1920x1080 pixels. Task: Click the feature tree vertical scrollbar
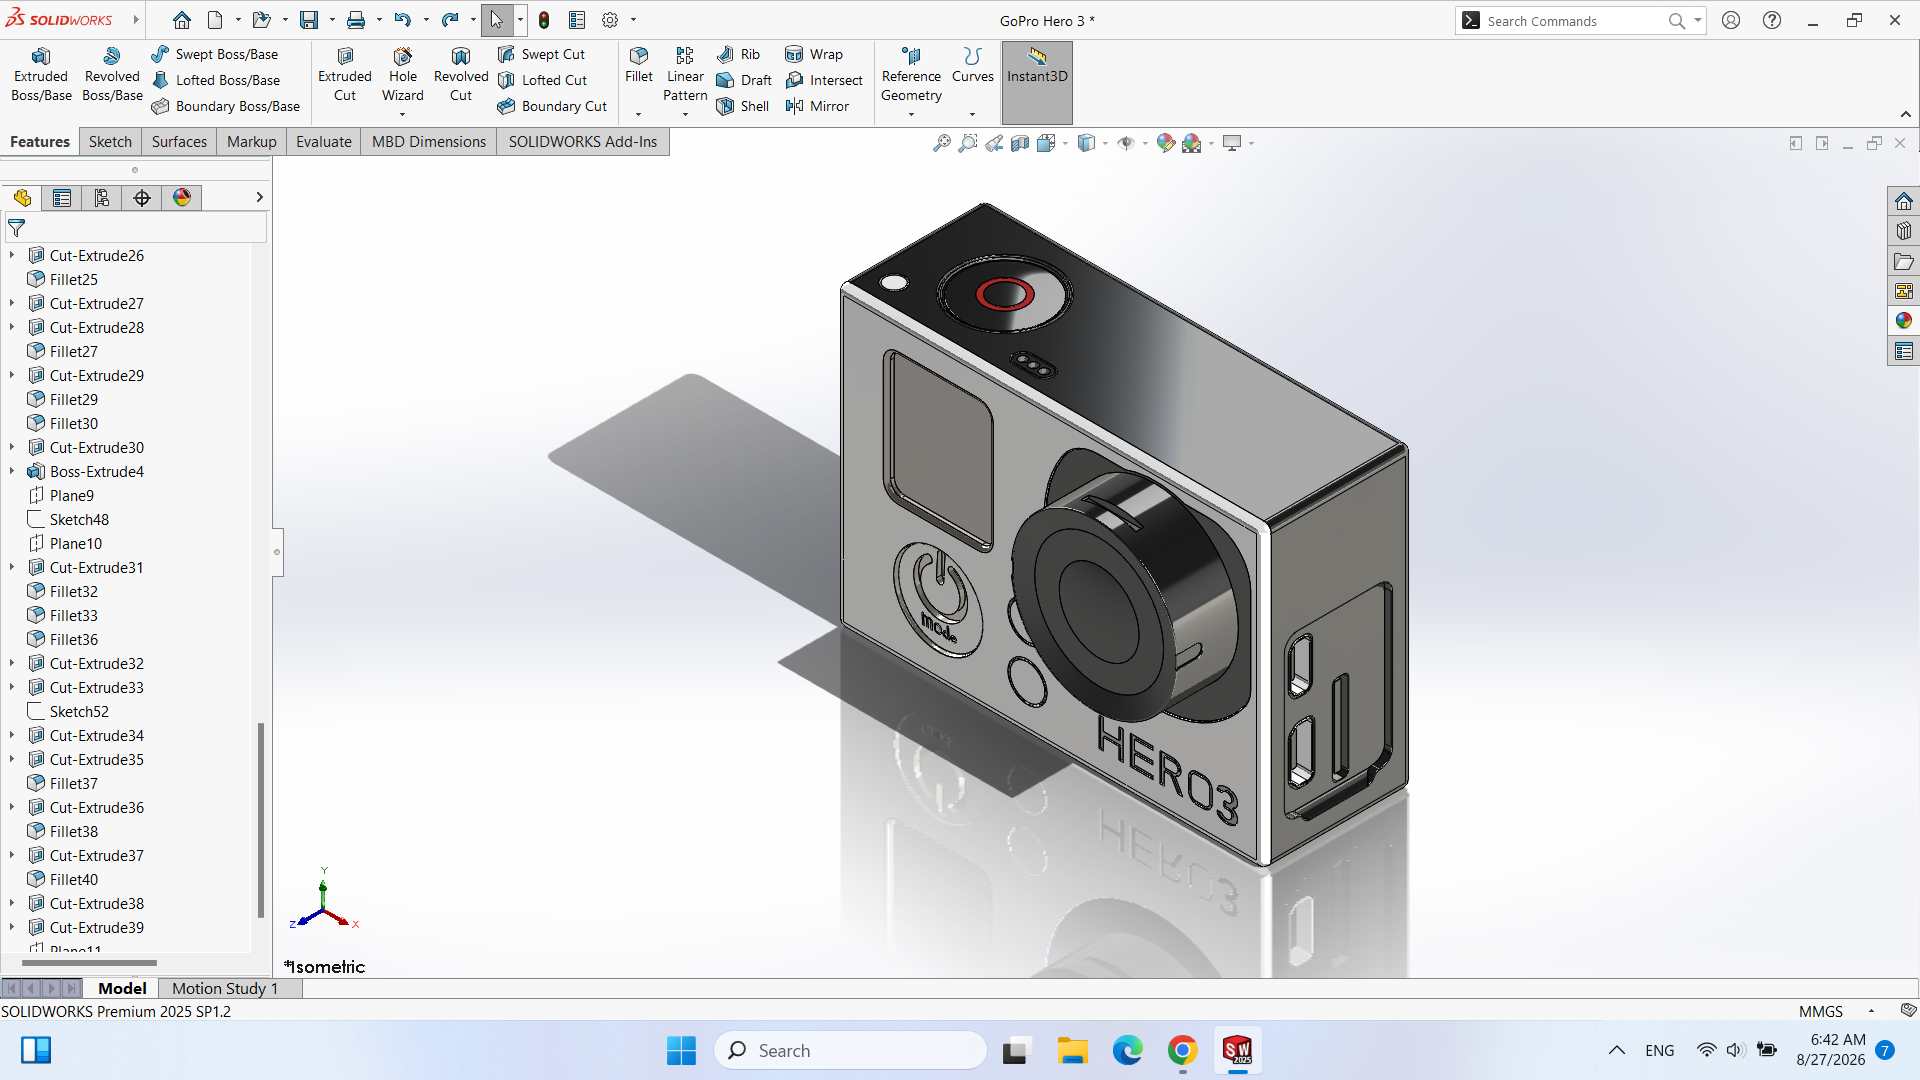point(261,818)
